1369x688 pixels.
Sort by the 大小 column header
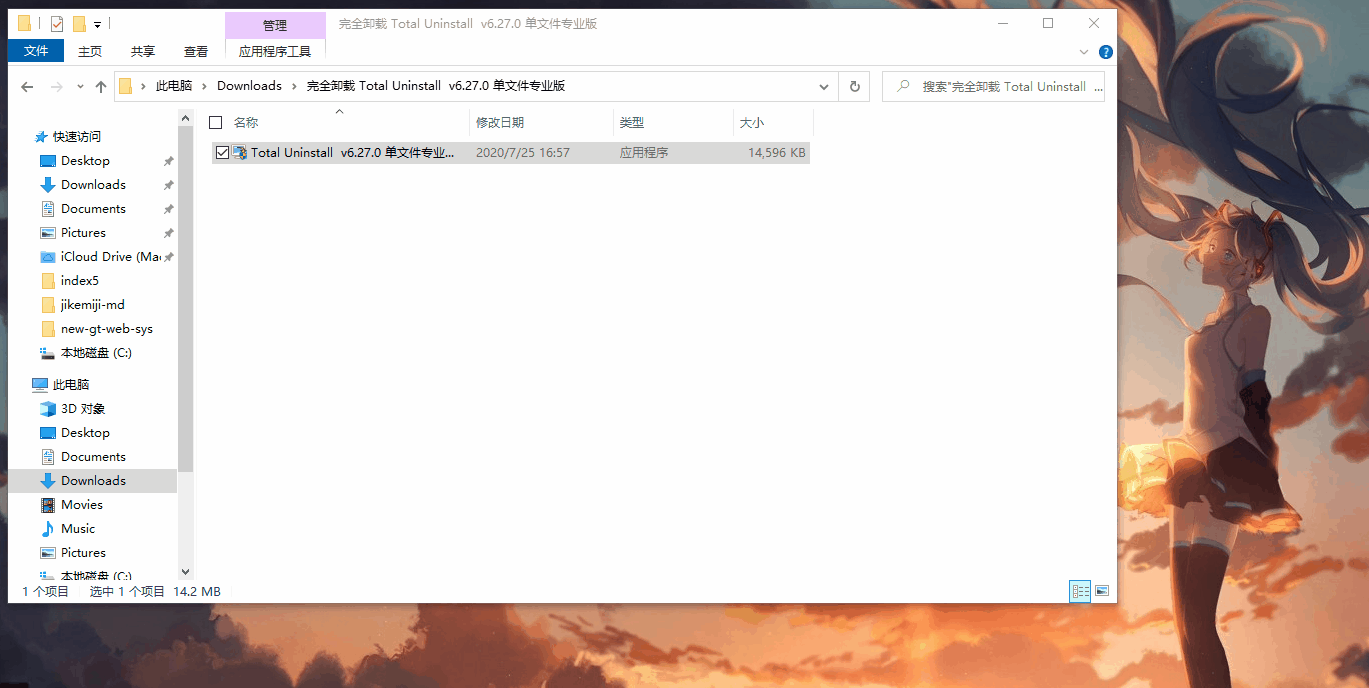point(752,122)
